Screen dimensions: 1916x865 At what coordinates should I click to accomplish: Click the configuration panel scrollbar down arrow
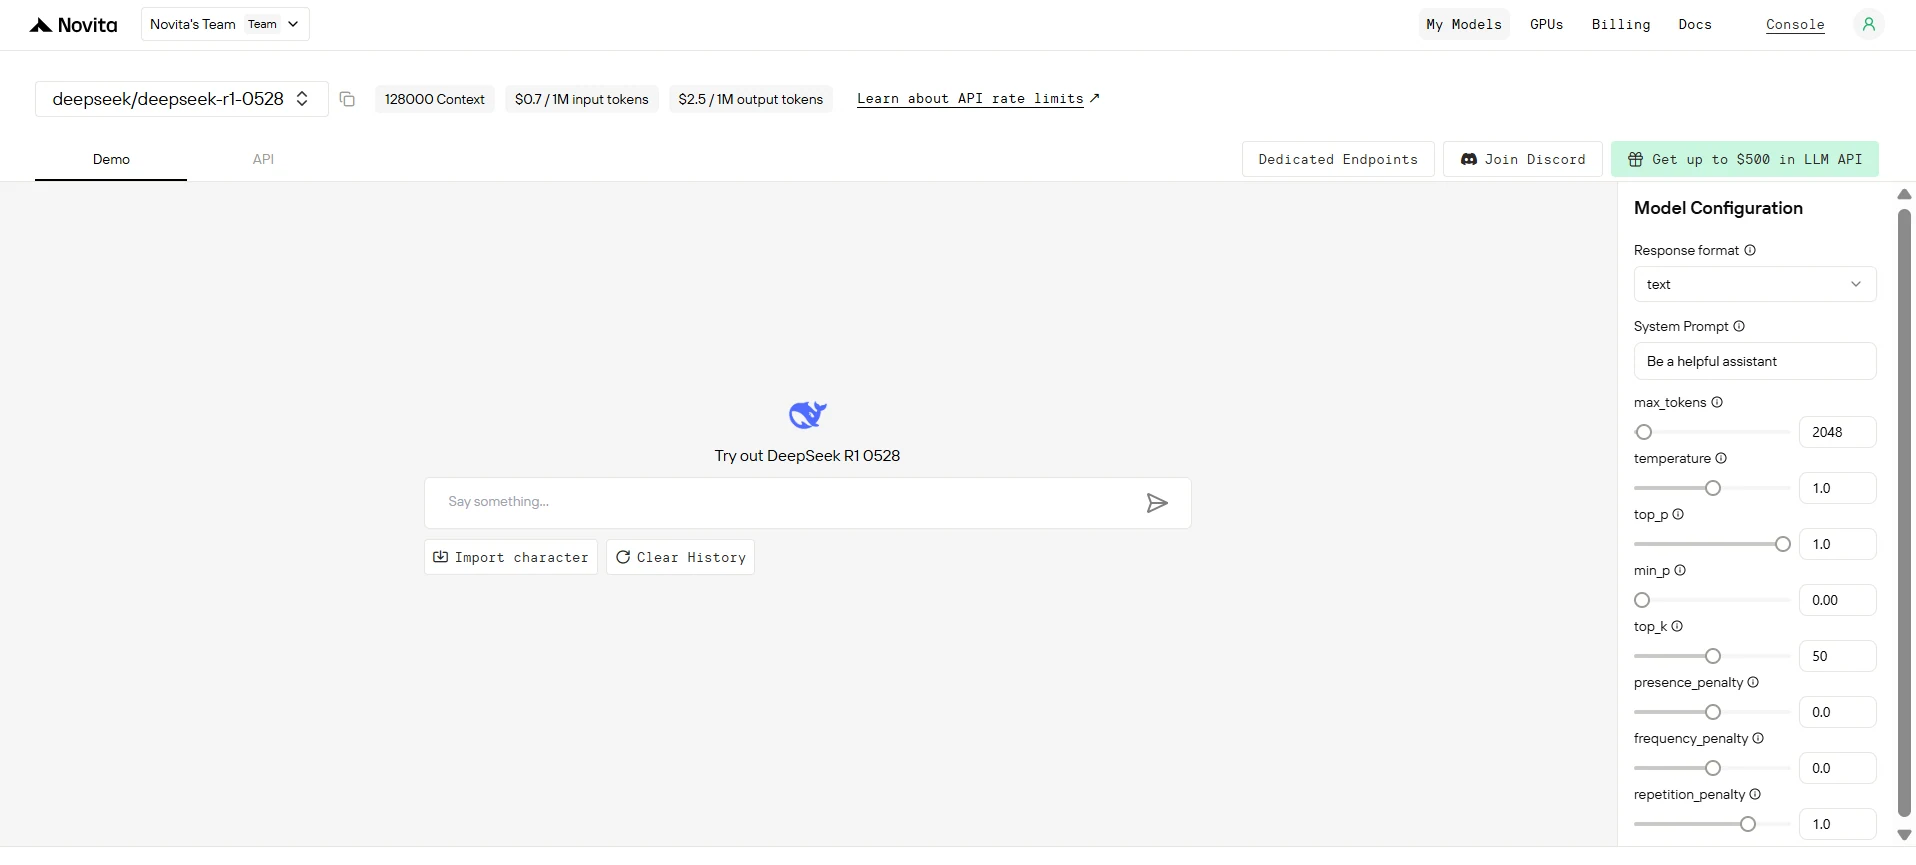point(1904,835)
